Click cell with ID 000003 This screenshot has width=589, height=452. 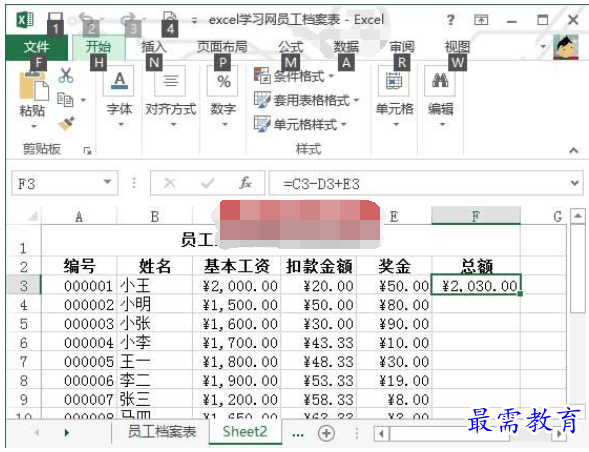(x=79, y=324)
